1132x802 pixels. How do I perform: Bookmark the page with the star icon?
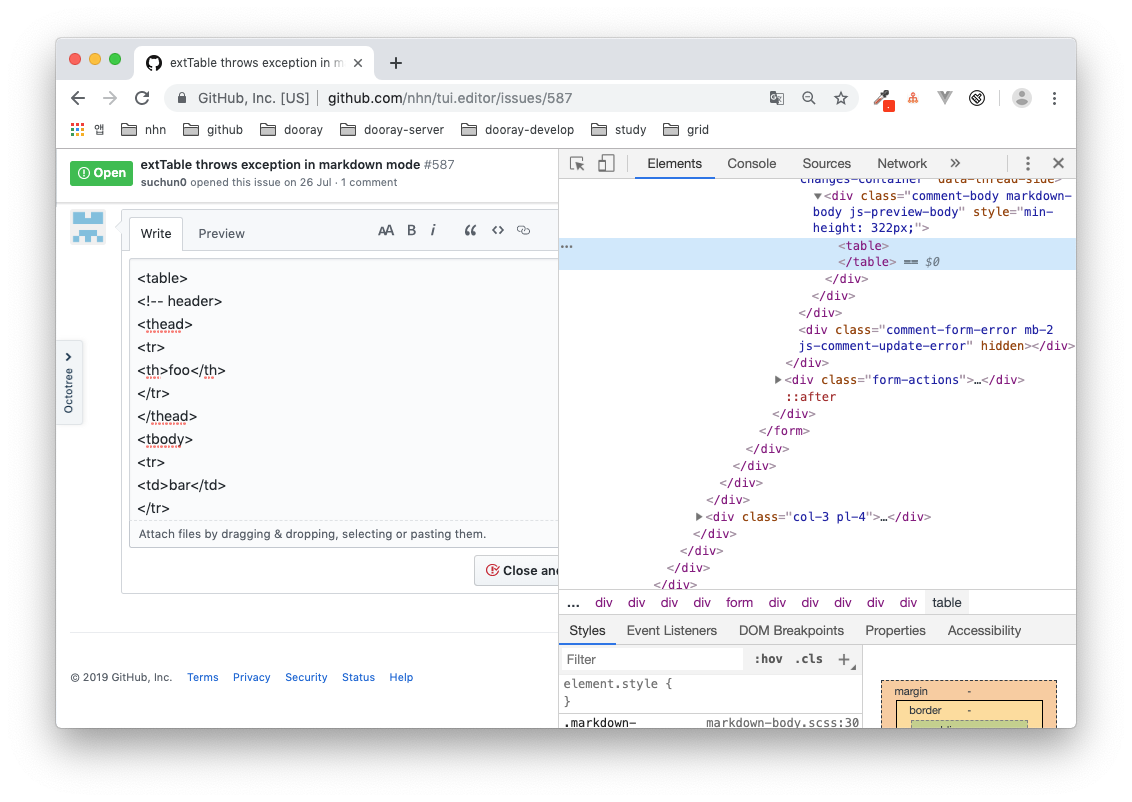point(841,98)
